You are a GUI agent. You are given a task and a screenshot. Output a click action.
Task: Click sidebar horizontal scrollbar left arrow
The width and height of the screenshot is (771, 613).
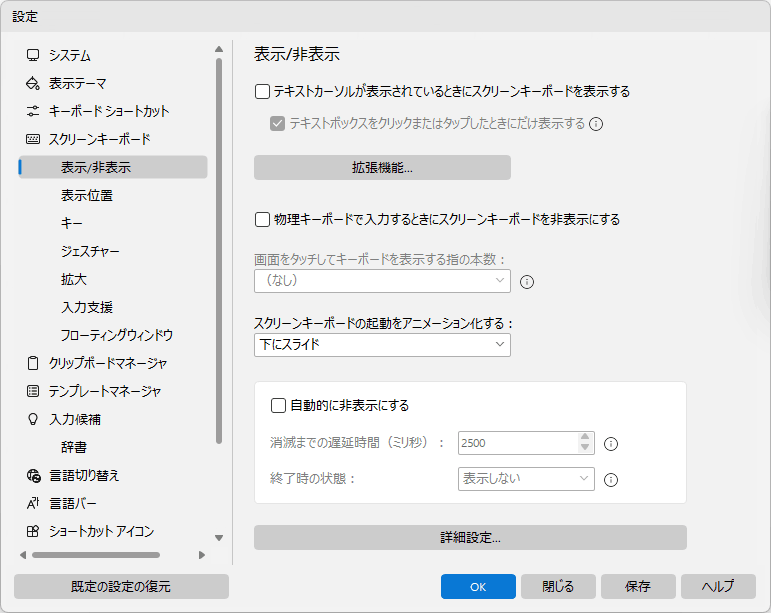(x=23, y=555)
